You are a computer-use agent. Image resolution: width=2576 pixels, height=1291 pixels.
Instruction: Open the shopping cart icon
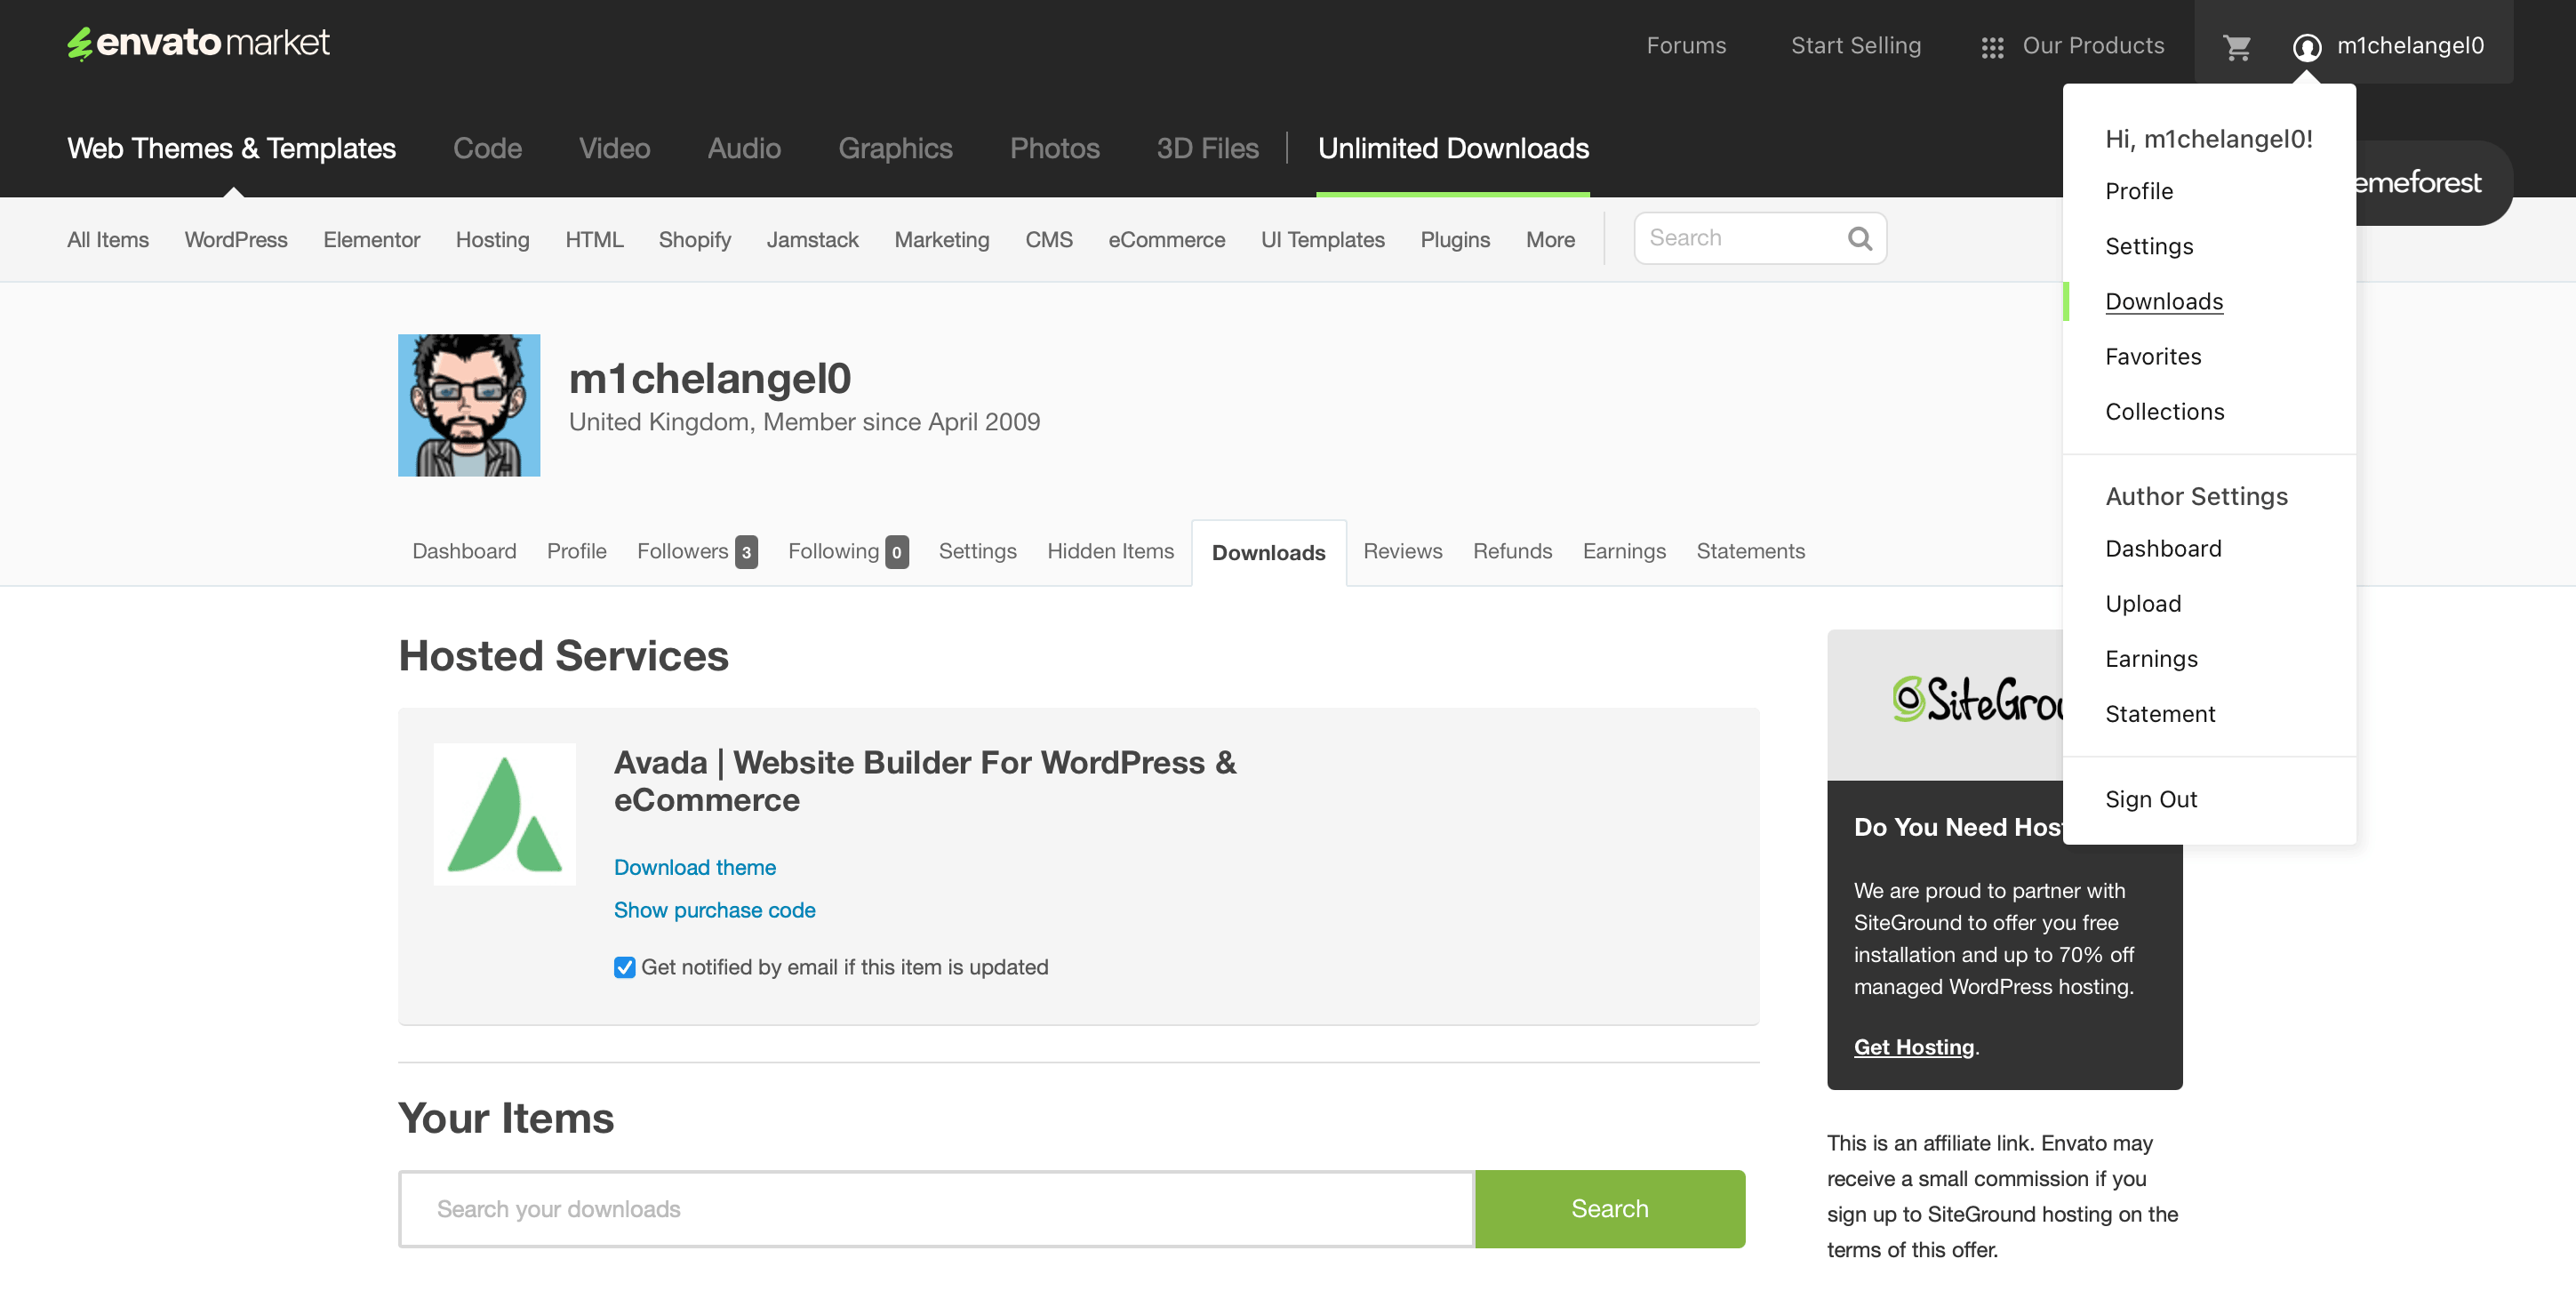(x=2236, y=47)
